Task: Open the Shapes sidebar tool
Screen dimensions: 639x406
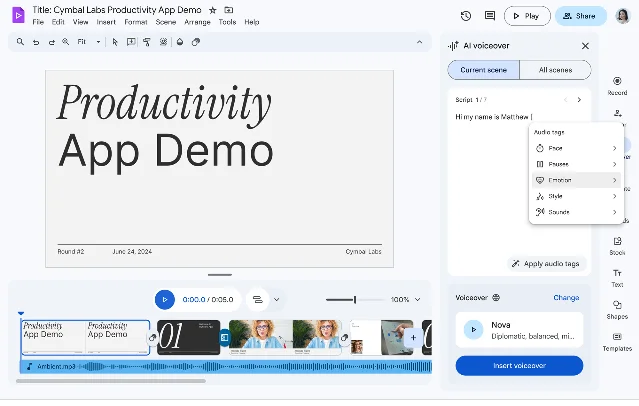Action: [x=617, y=310]
